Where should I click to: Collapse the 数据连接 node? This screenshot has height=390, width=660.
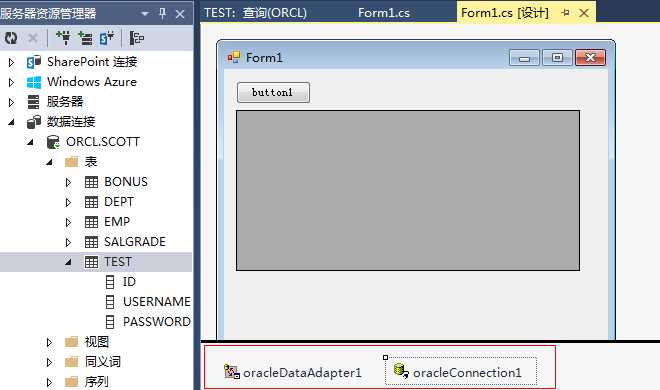coord(11,122)
